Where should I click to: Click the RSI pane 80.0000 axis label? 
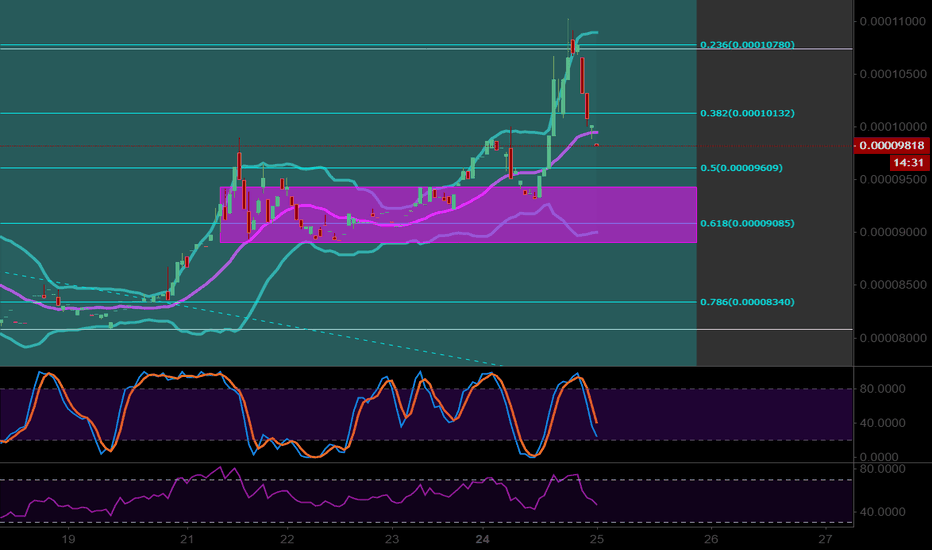point(883,469)
